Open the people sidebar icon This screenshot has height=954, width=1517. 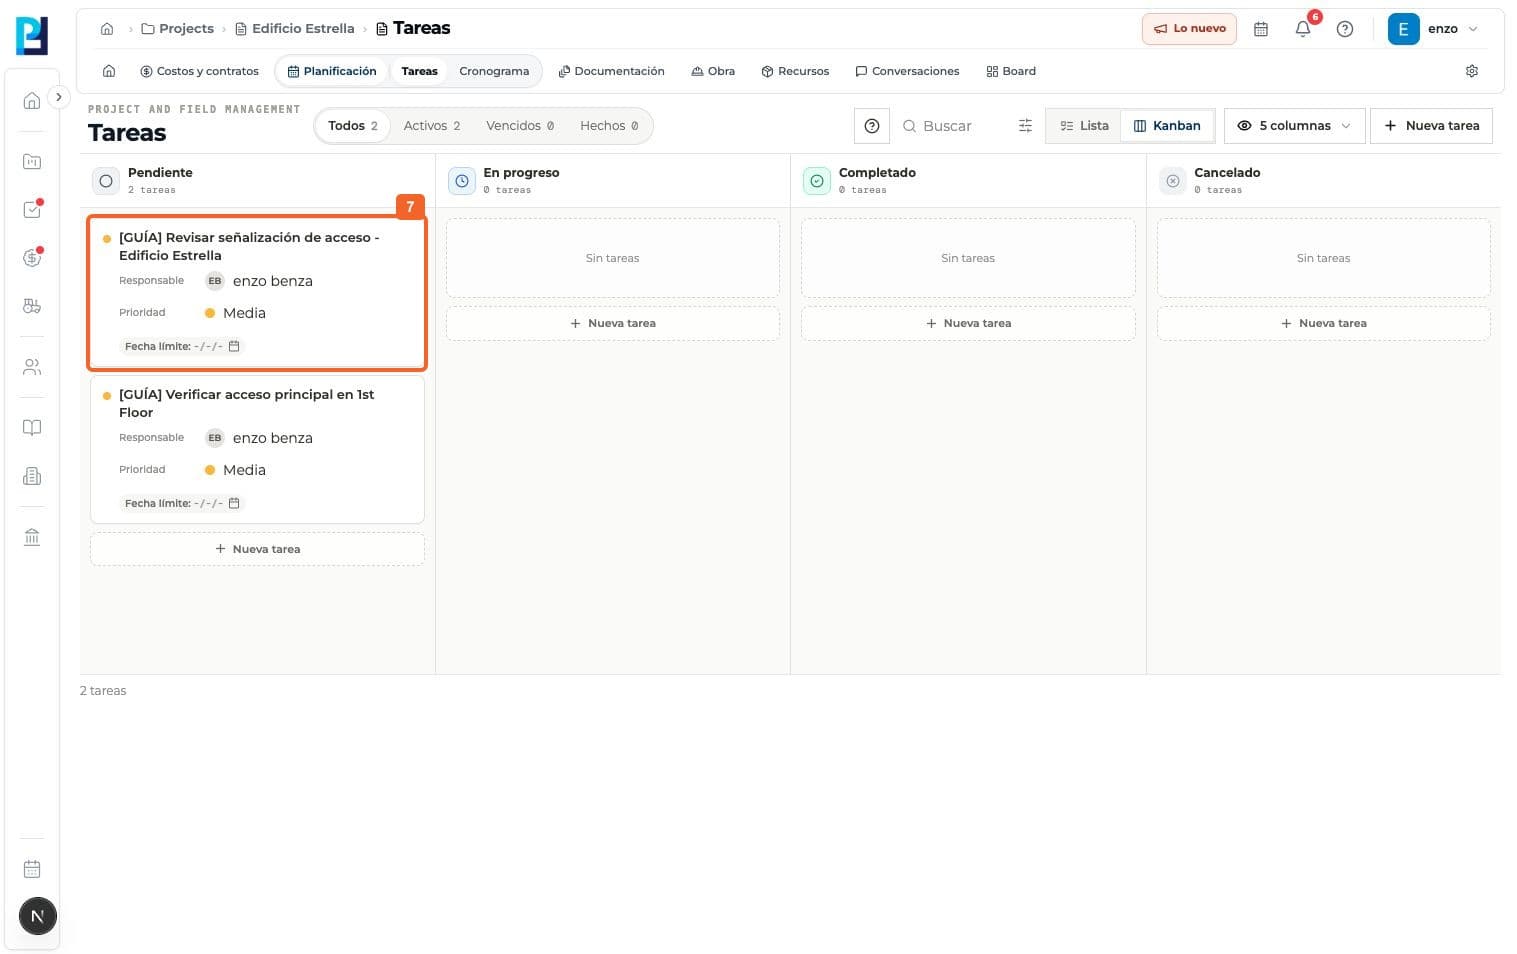point(32,367)
